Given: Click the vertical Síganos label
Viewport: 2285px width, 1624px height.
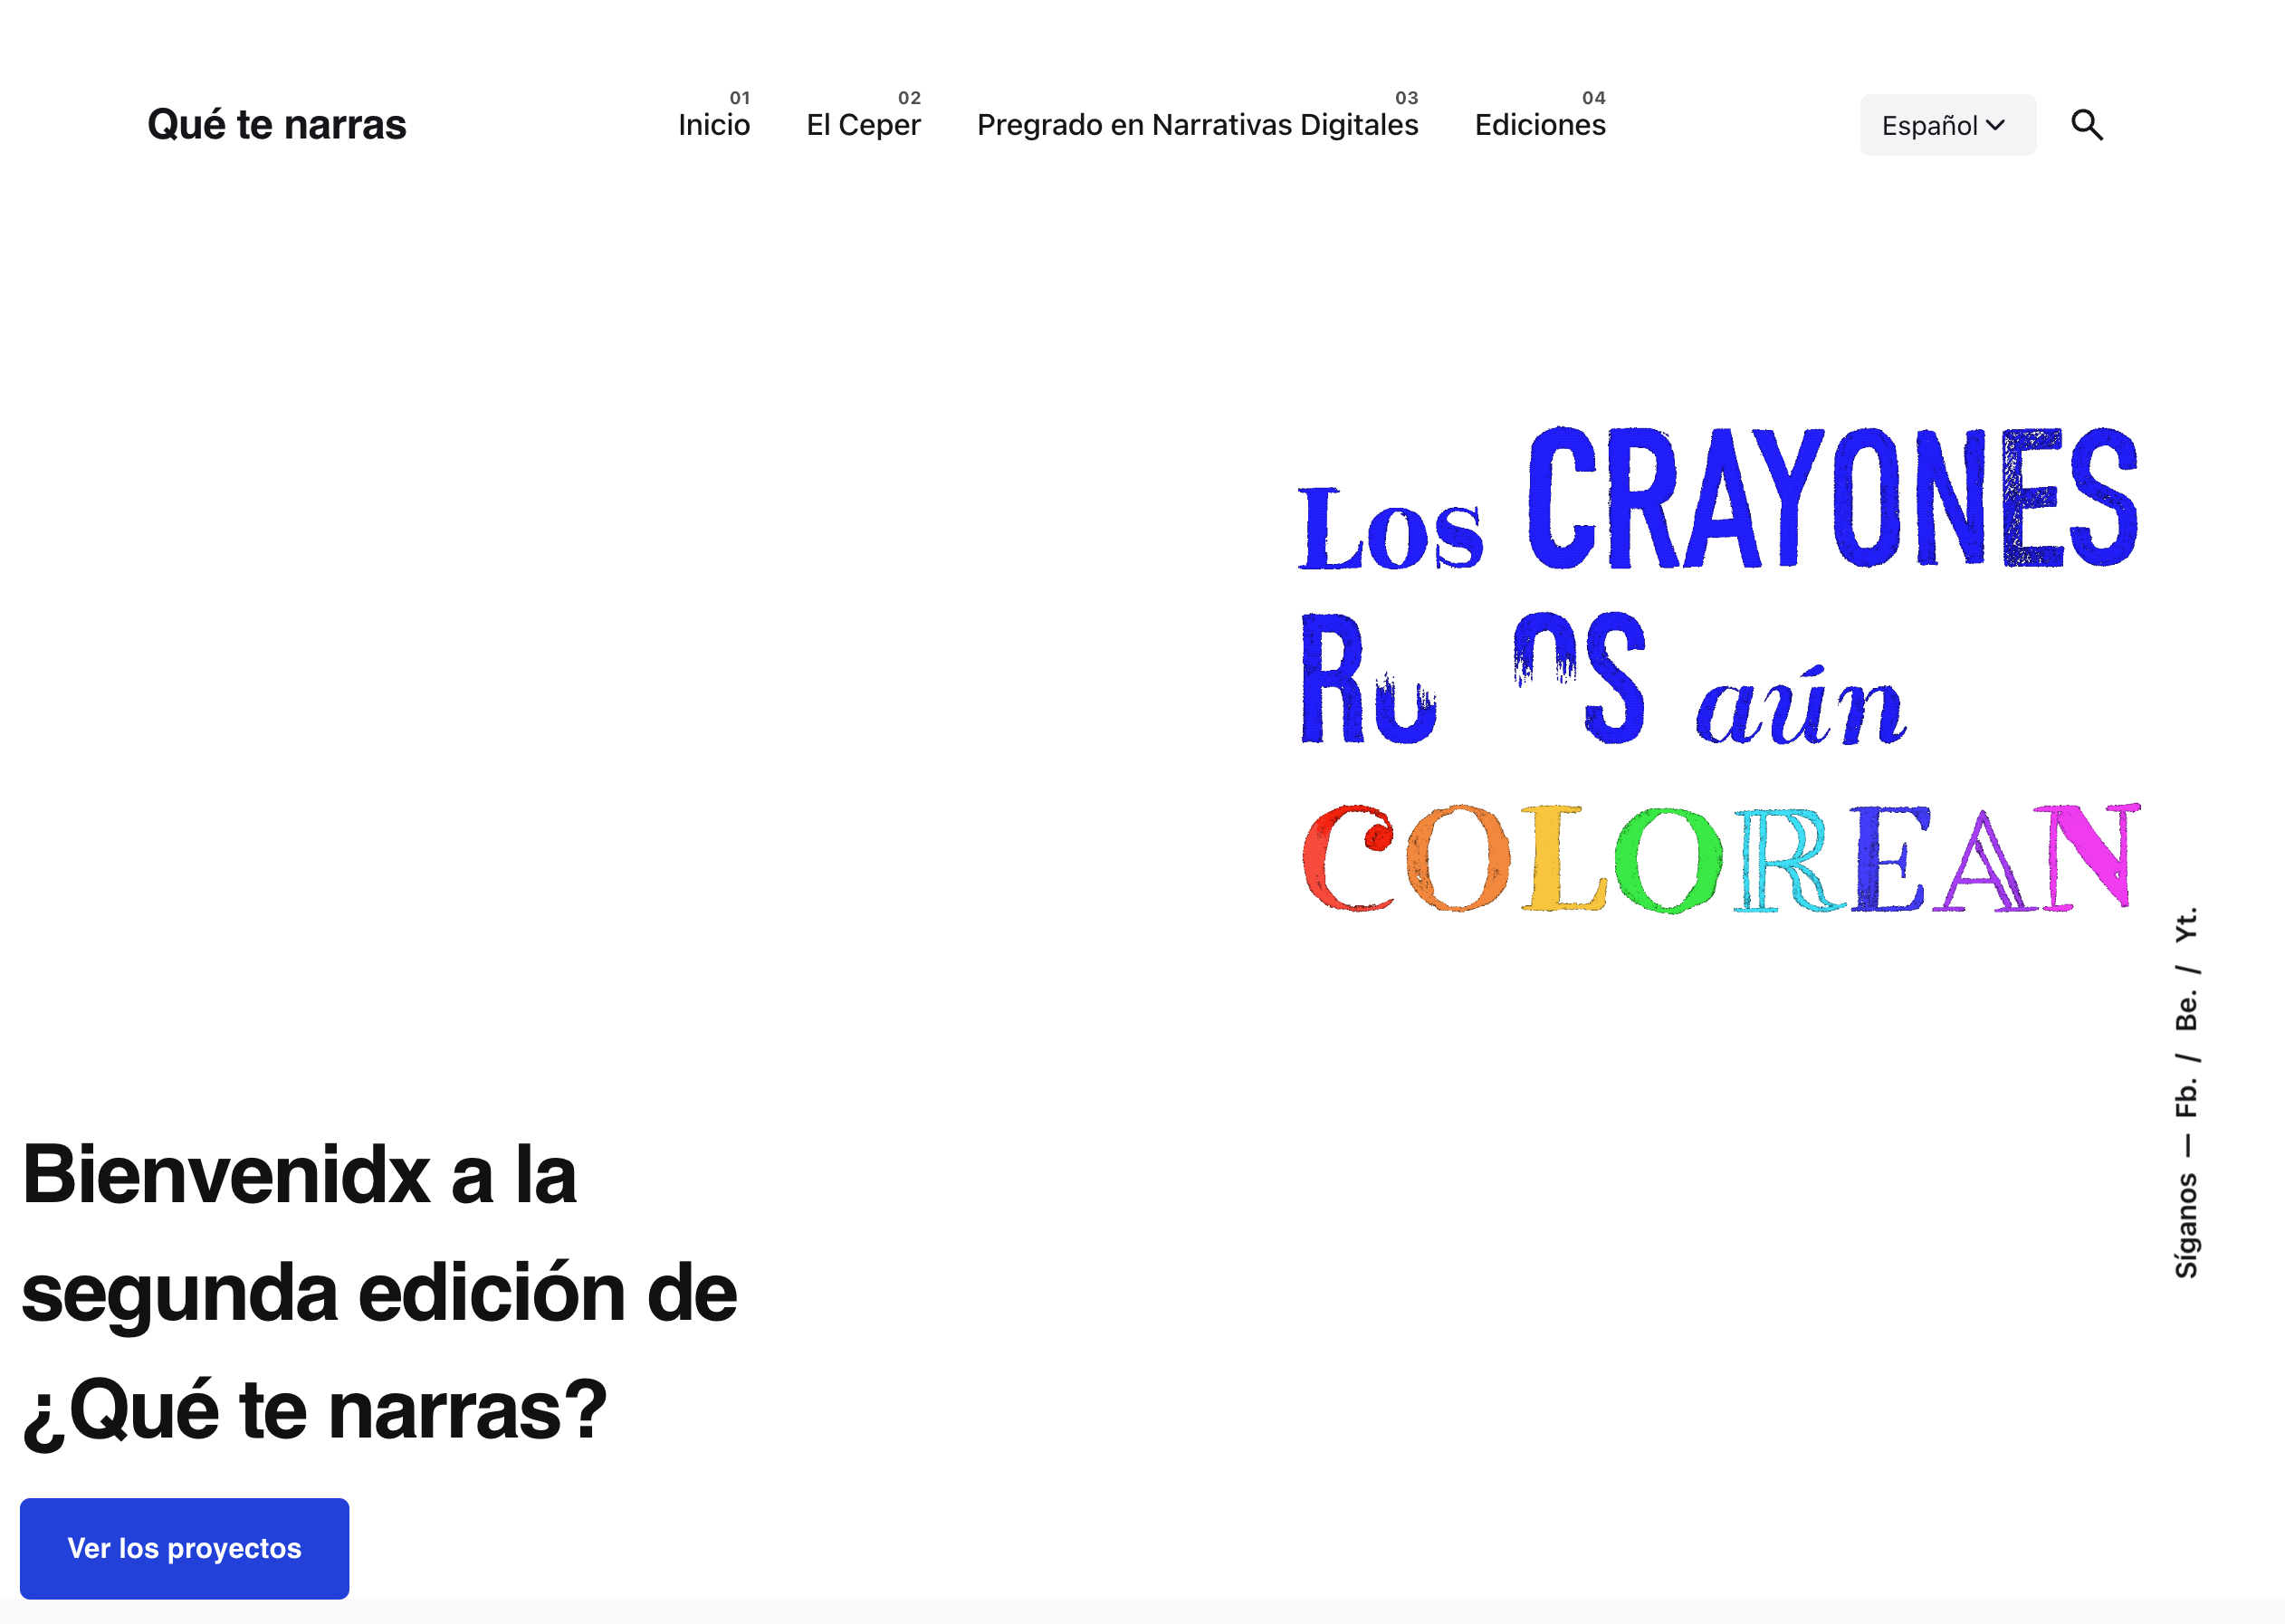Looking at the screenshot, I should point(2186,1225).
